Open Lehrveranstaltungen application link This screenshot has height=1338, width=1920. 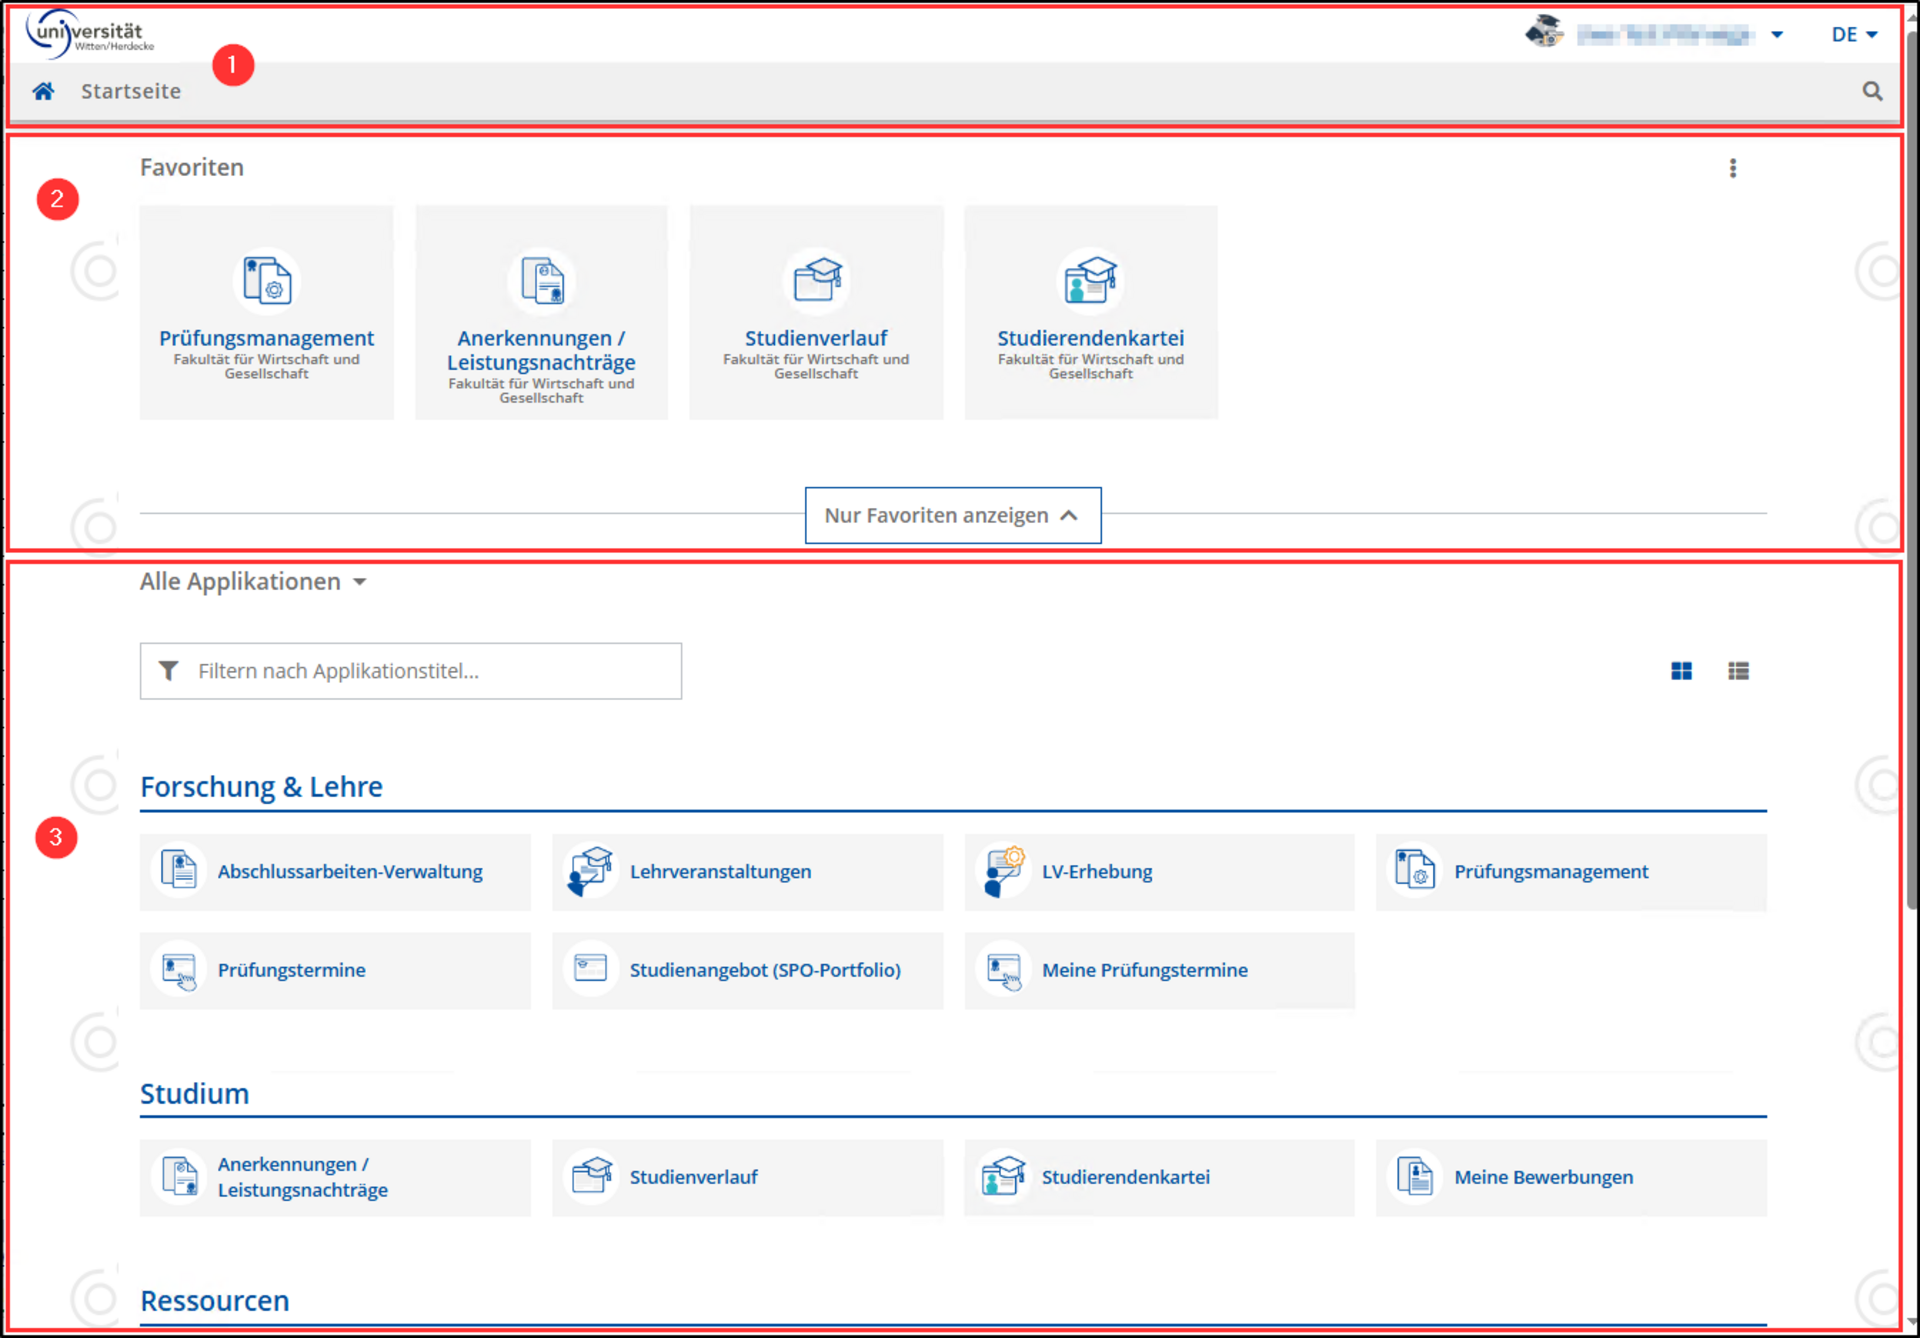720,871
